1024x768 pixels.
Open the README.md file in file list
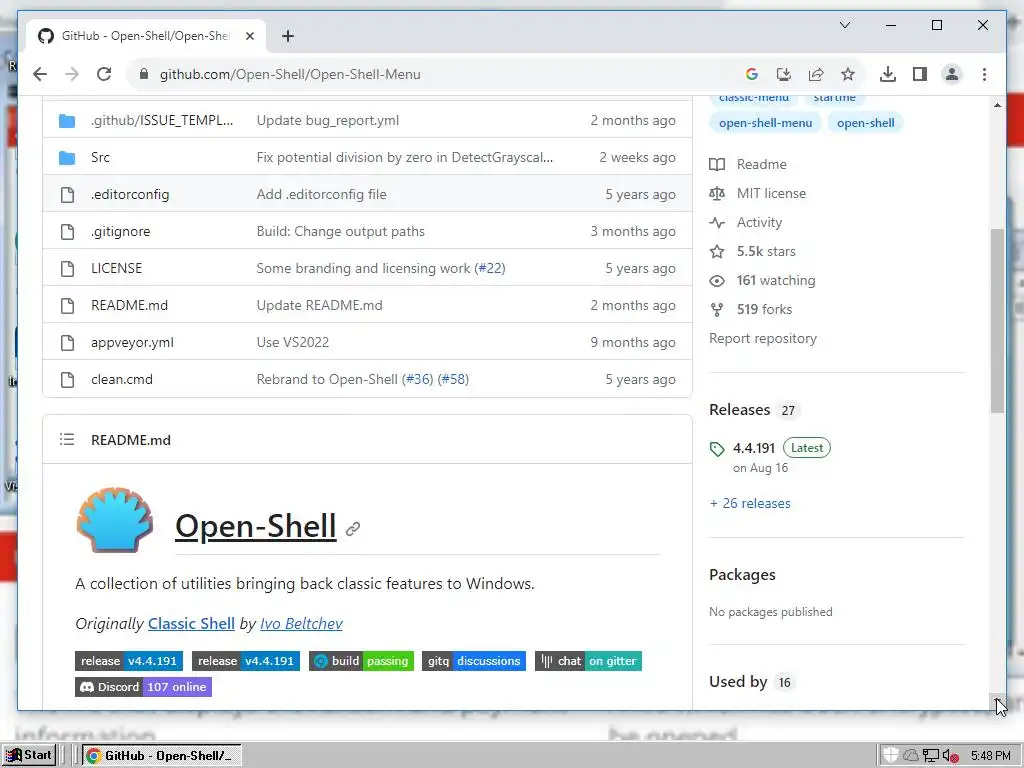click(129, 305)
